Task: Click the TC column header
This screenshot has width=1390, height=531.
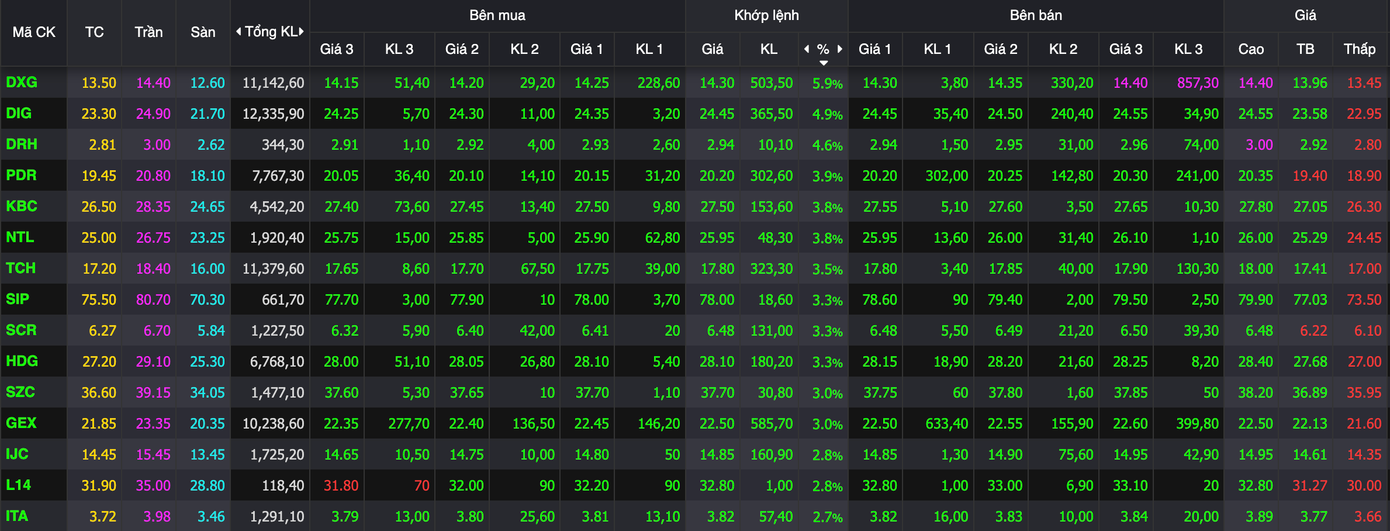Action: (94, 32)
